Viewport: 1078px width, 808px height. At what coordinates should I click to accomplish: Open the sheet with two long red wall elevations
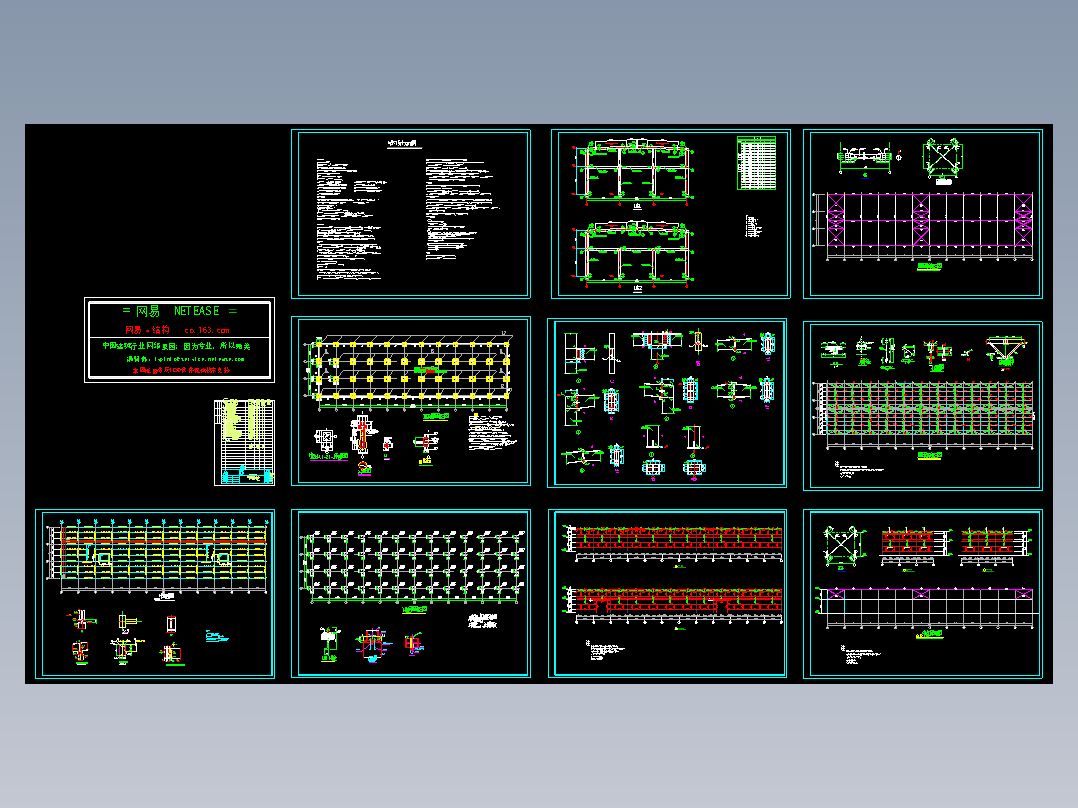point(667,593)
